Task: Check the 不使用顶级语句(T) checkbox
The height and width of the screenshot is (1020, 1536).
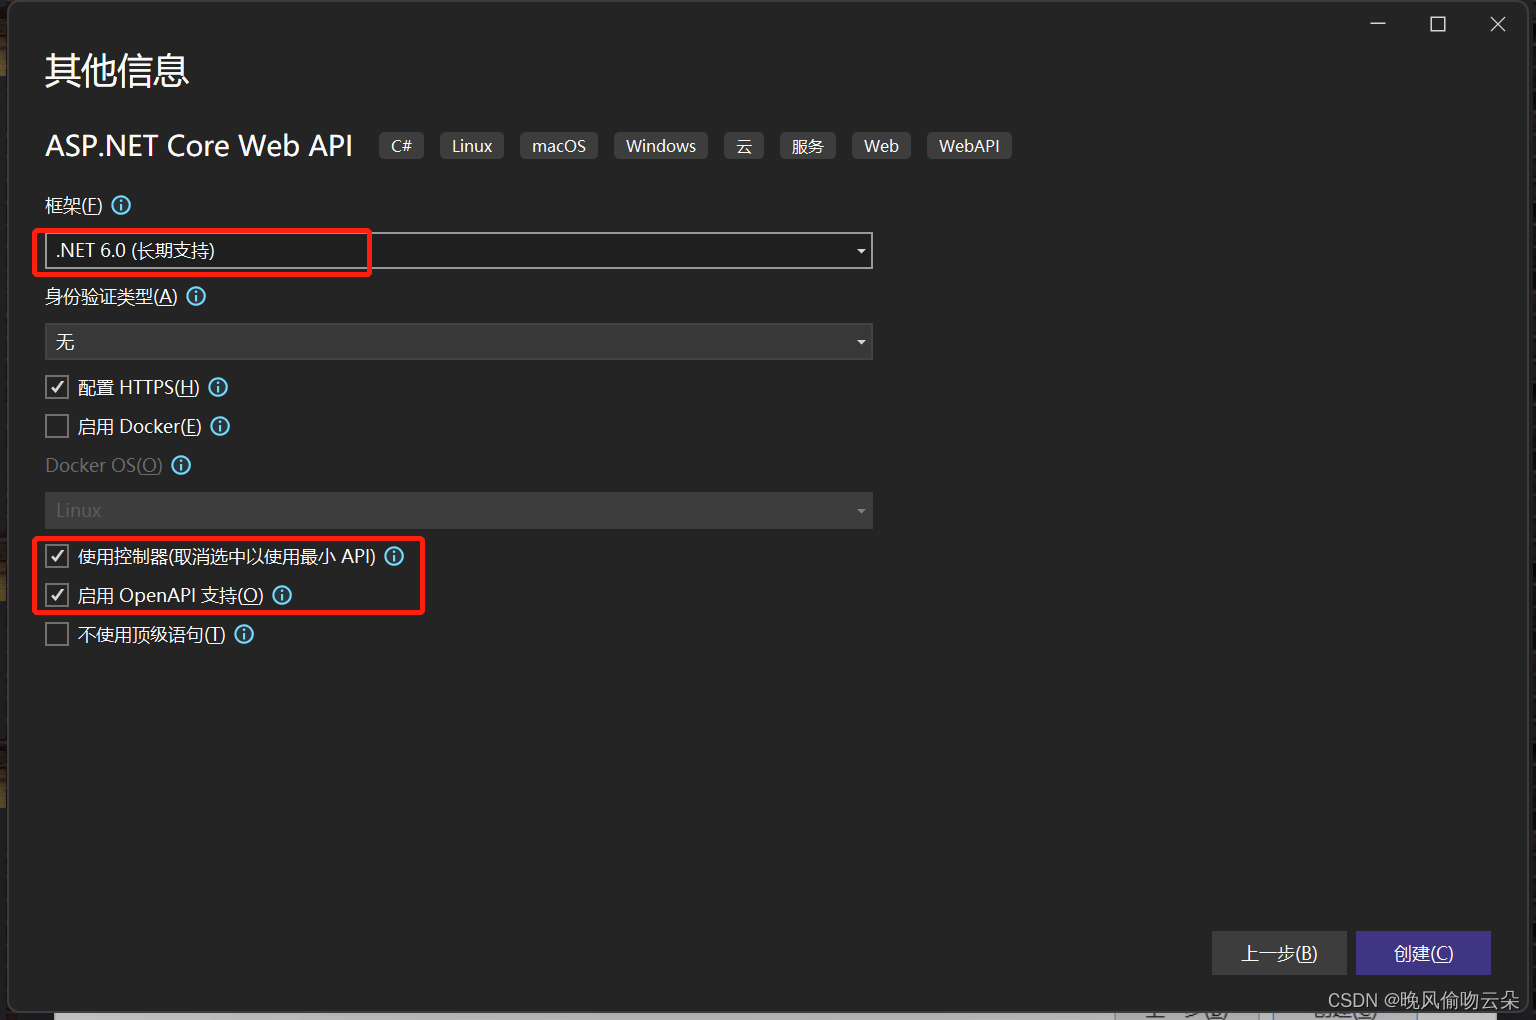Action: pyautogui.click(x=57, y=634)
